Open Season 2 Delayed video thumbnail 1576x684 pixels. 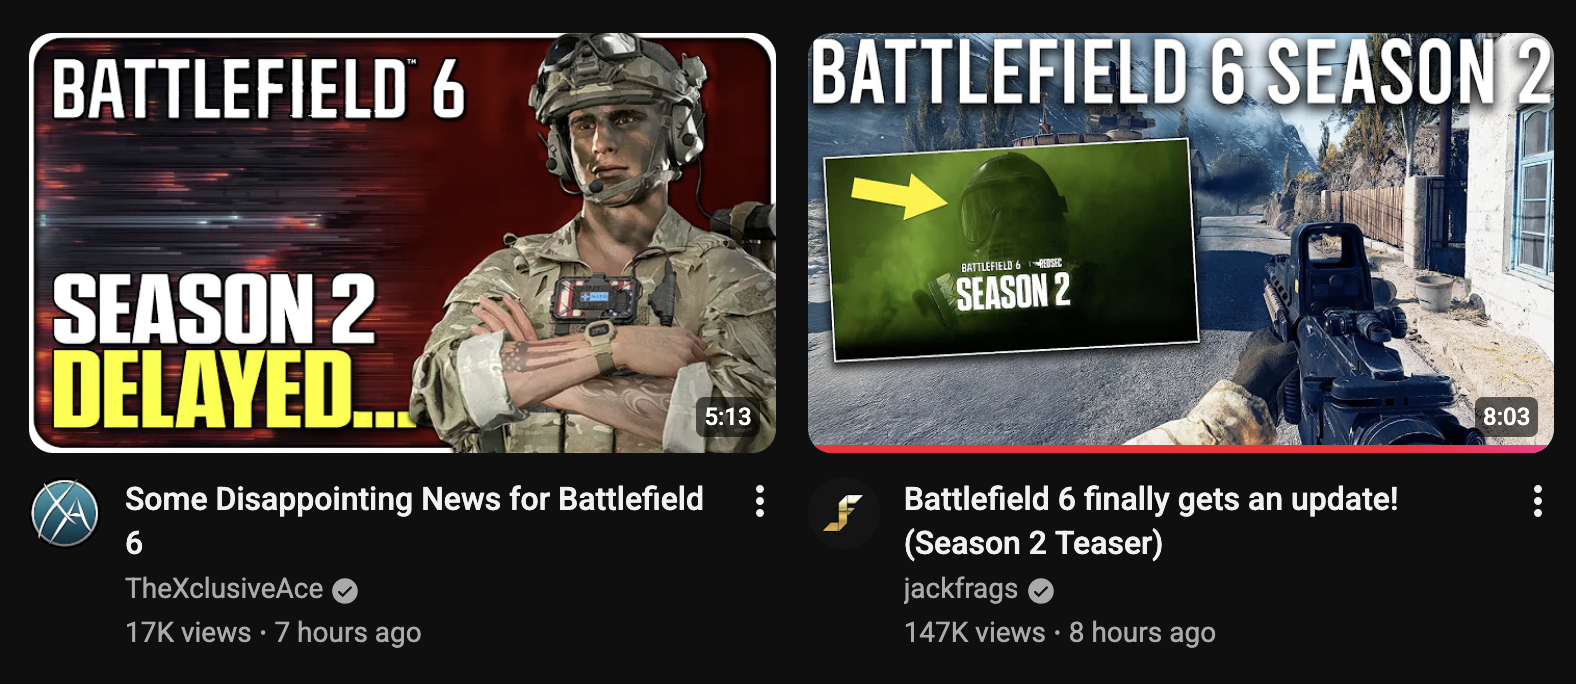(x=403, y=243)
